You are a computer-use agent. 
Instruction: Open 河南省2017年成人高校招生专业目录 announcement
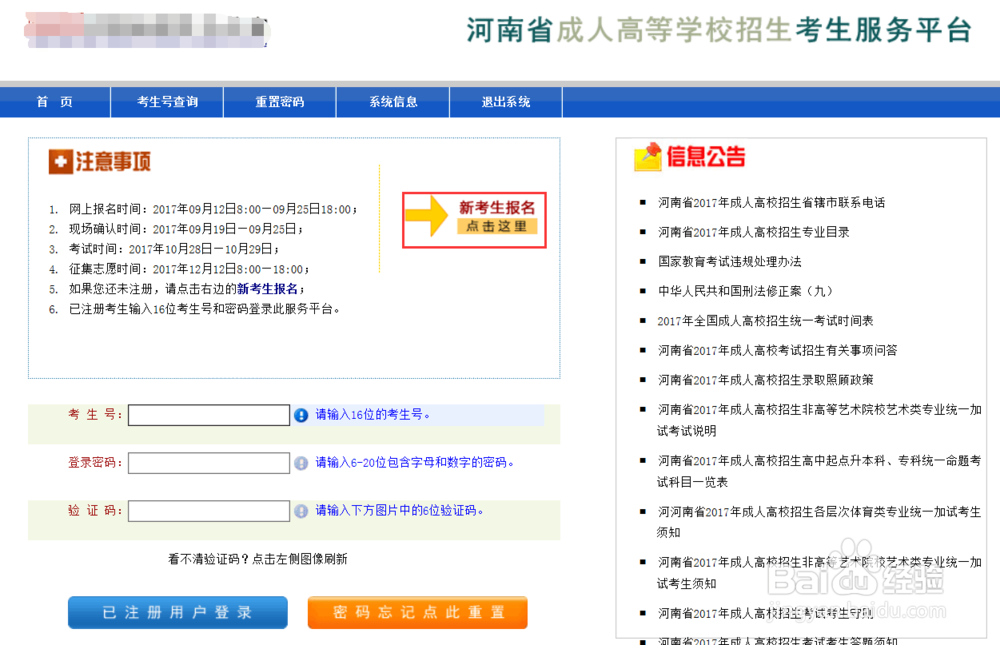coord(753,232)
